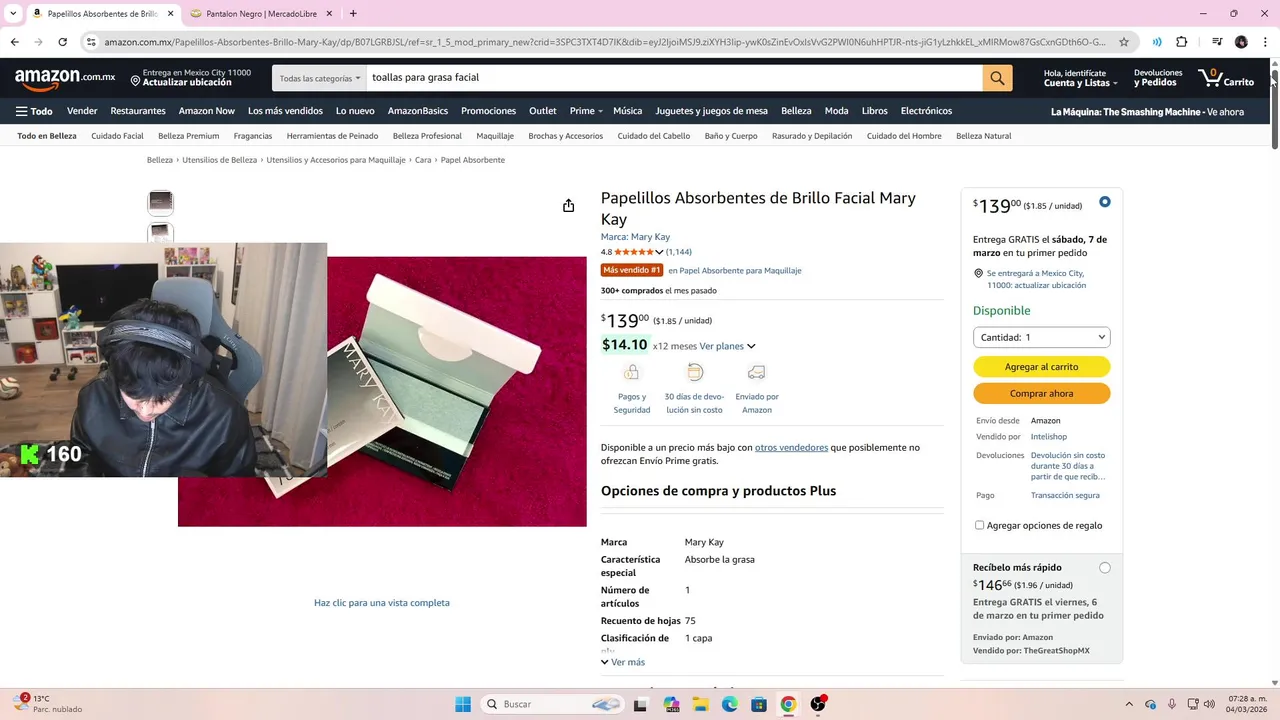Click the Agregar al carrito button
The width and height of the screenshot is (1280, 720).
point(1041,367)
